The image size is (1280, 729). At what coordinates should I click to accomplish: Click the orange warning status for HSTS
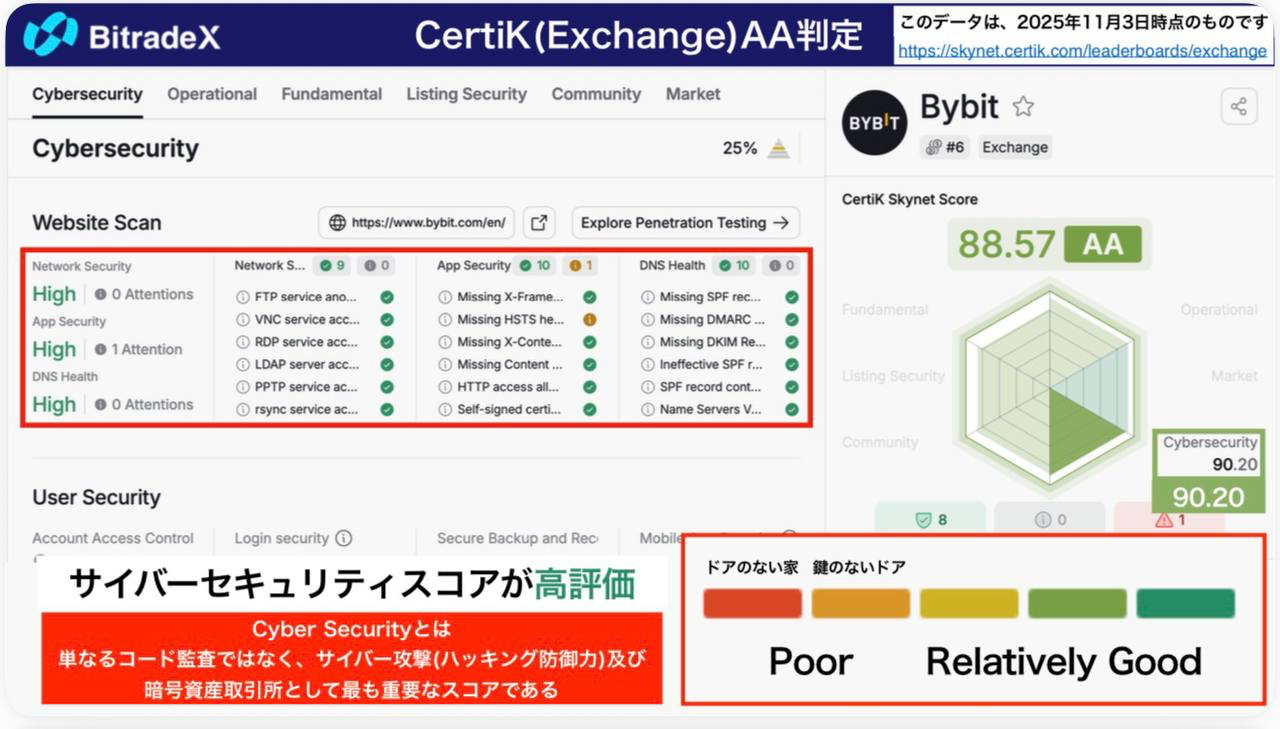[590, 320]
